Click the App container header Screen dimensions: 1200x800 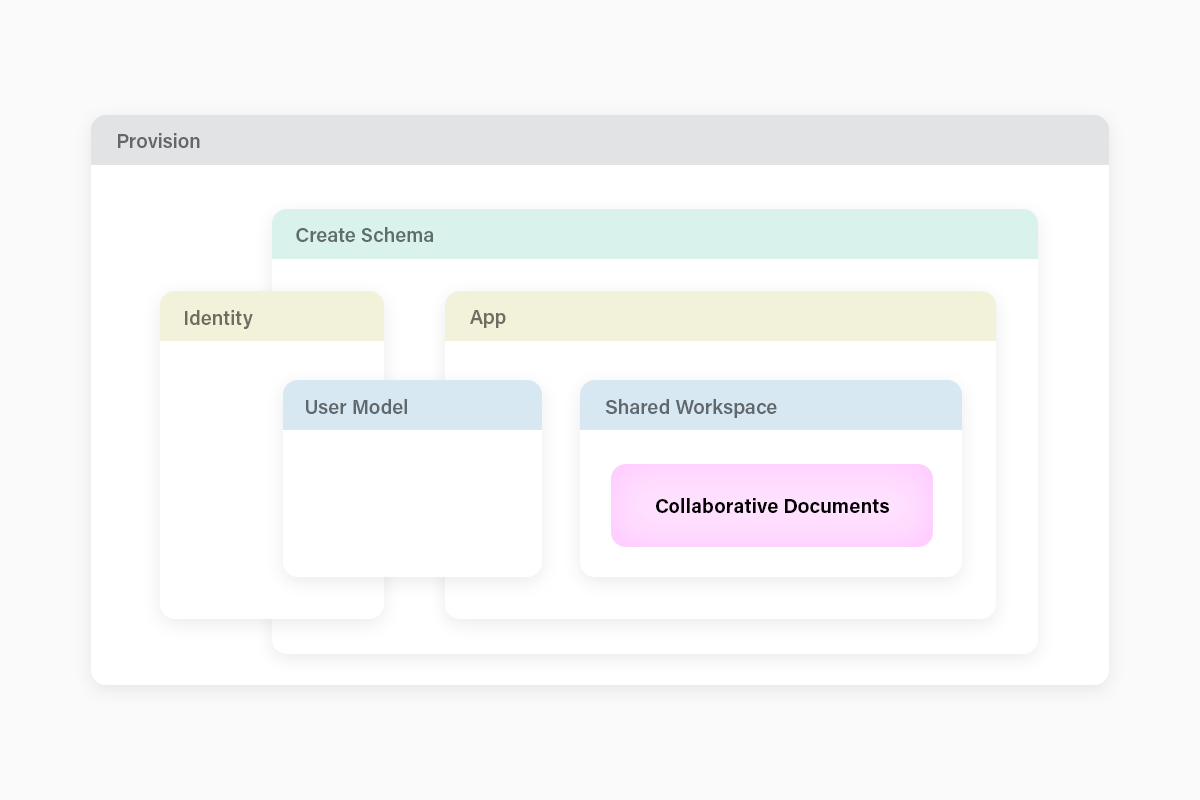720,316
